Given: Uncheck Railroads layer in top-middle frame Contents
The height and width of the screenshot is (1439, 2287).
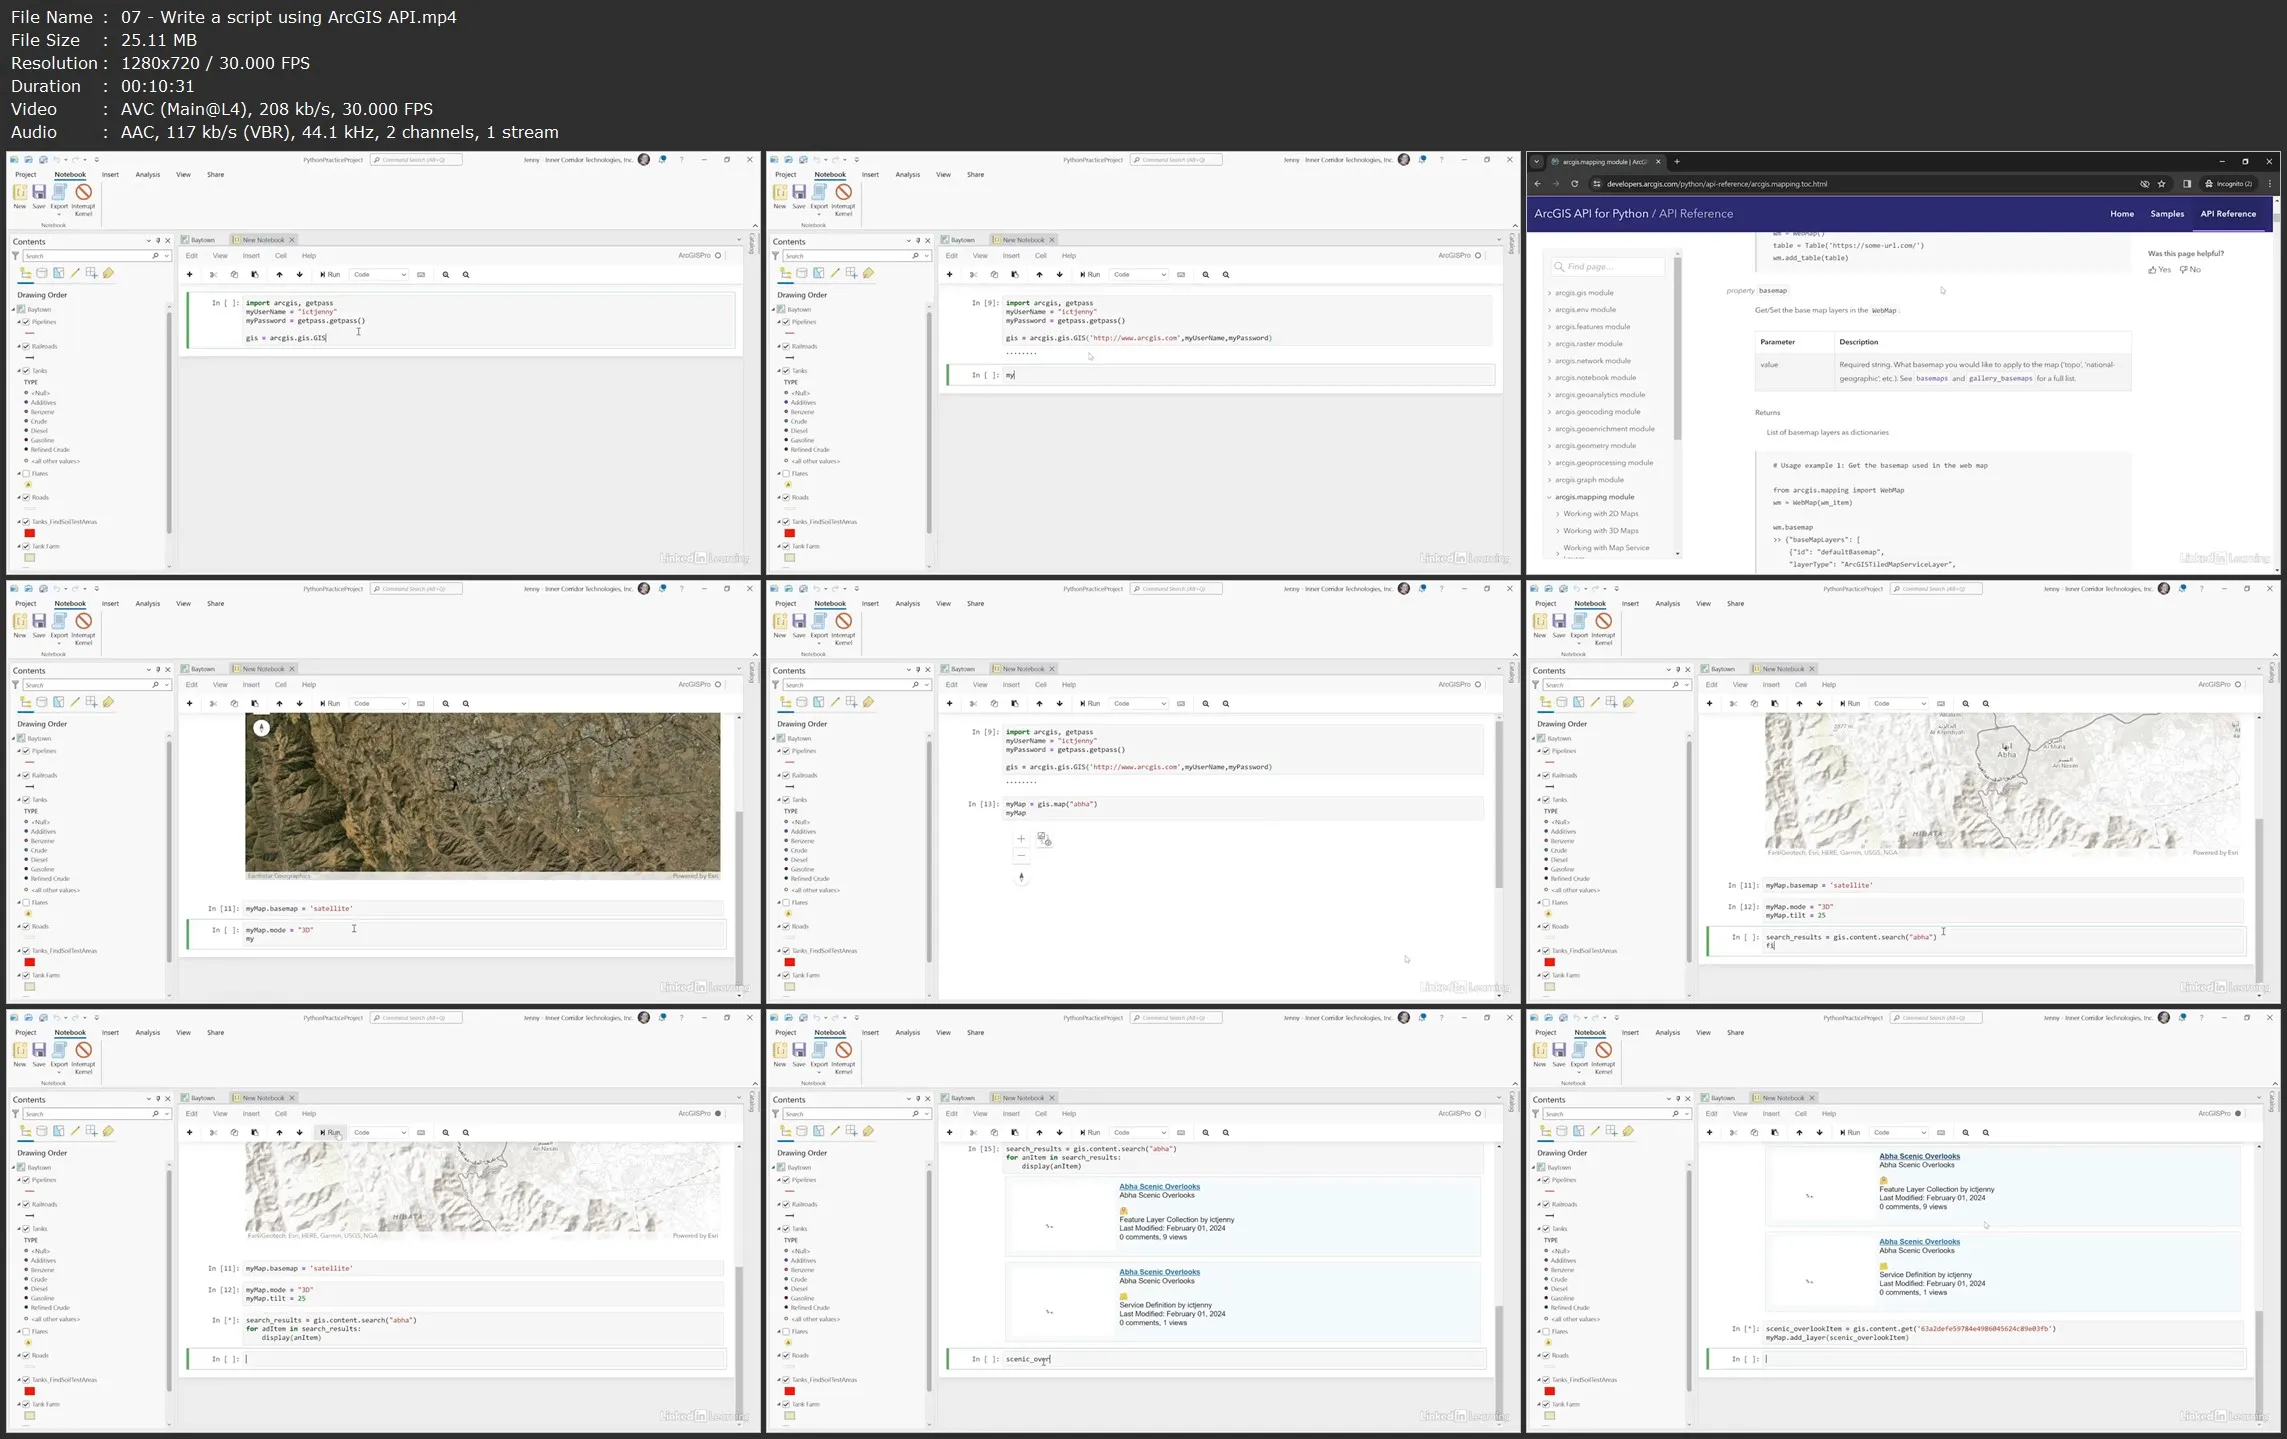Looking at the screenshot, I should pyautogui.click(x=786, y=346).
